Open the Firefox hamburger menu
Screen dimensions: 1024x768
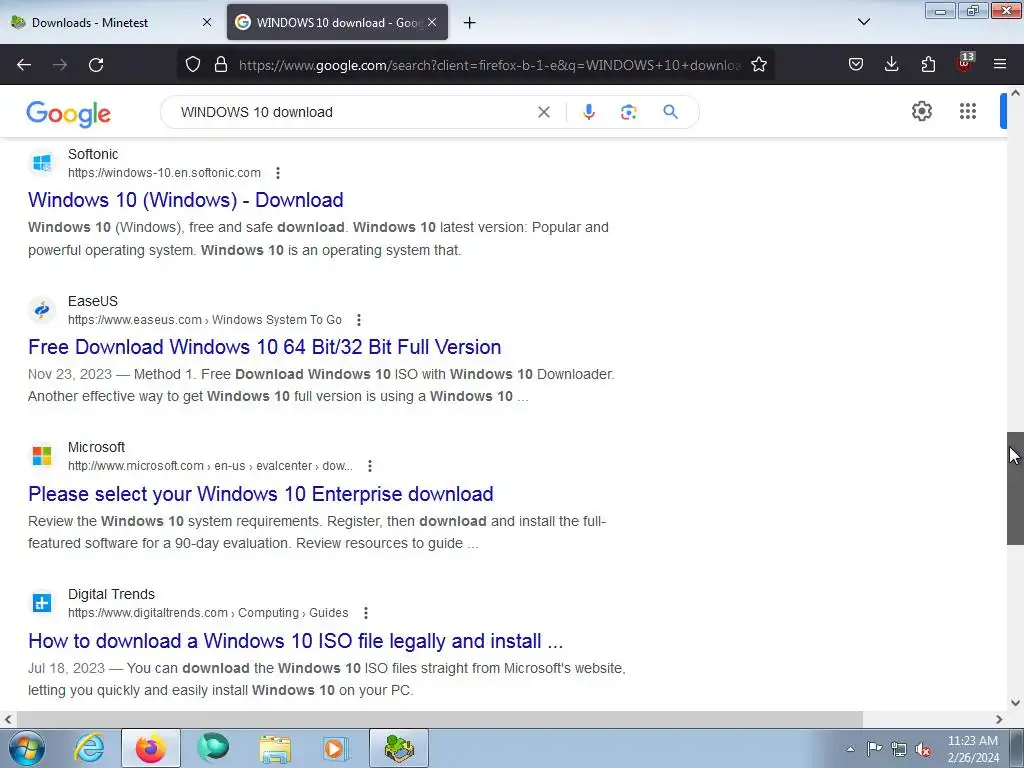1000,65
